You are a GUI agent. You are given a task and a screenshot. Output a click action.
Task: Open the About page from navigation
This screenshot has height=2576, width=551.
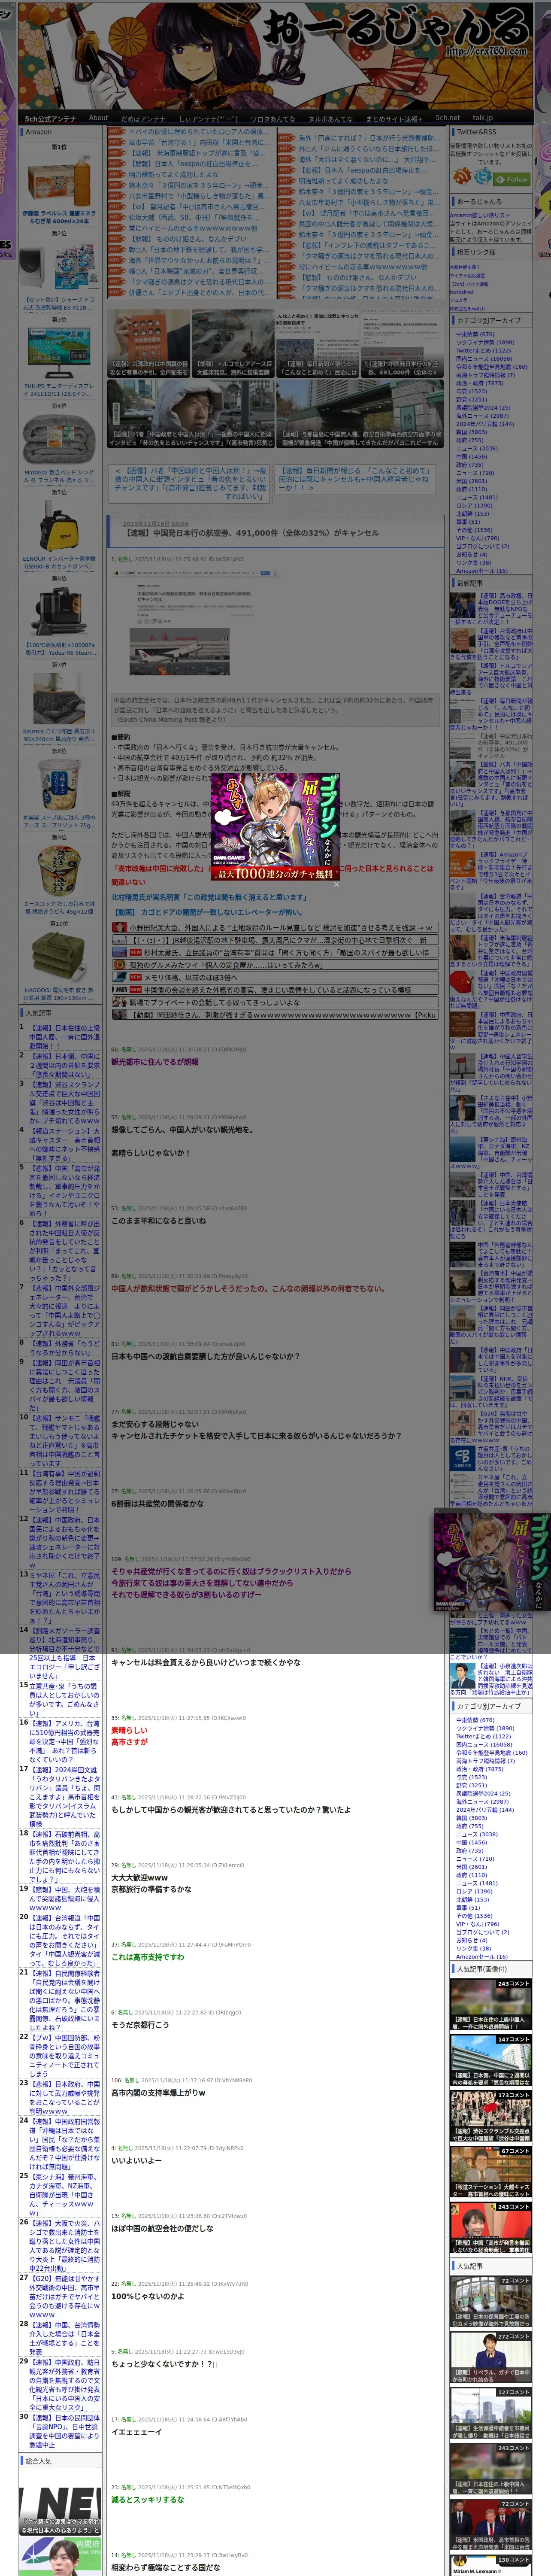point(98,118)
